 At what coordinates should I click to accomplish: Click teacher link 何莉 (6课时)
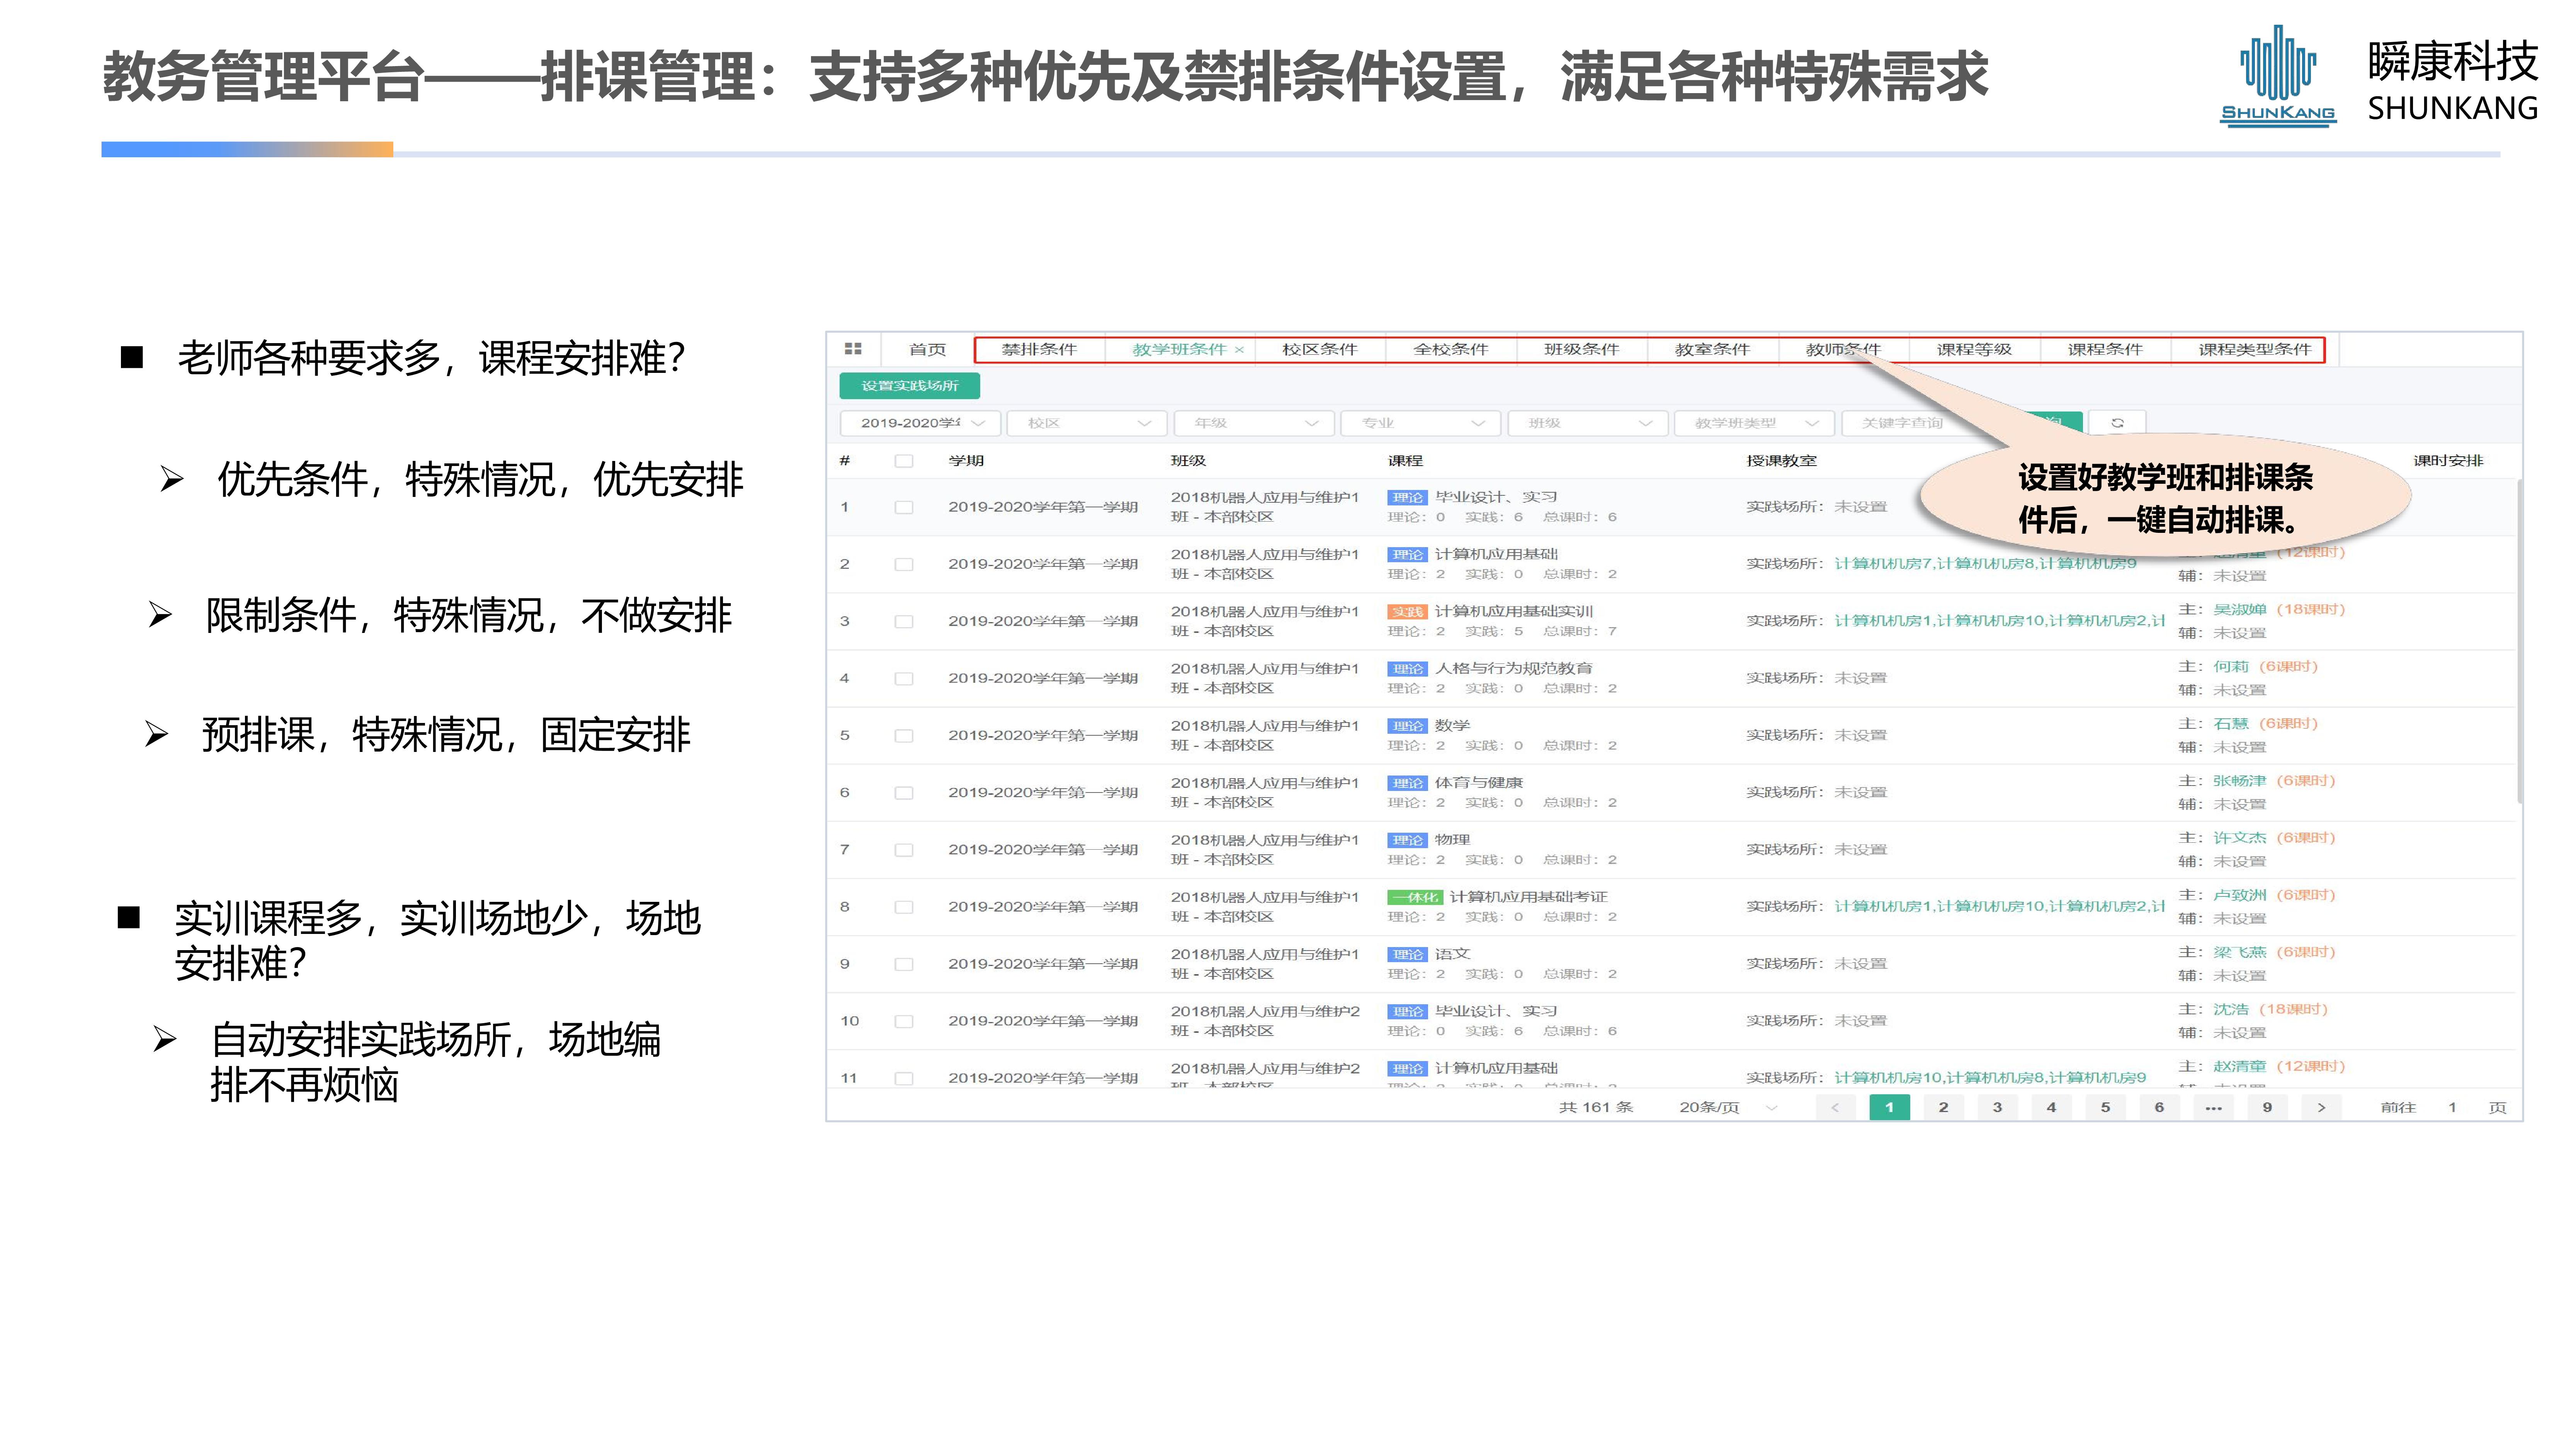point(2265,666)
